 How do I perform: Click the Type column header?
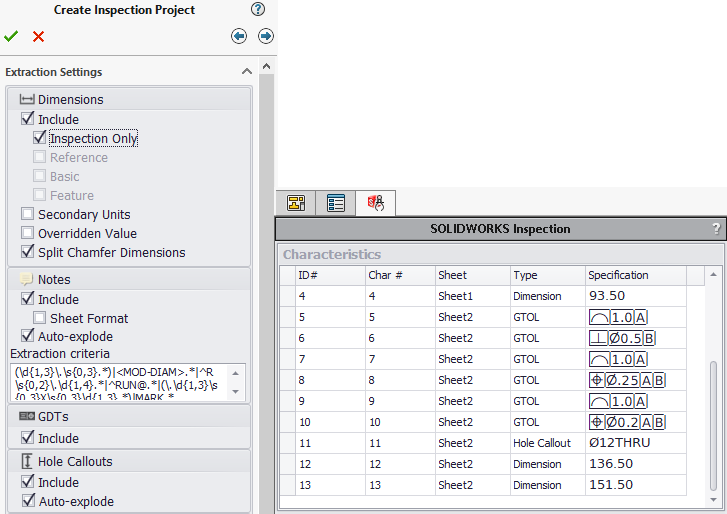[x=548, y=275]
